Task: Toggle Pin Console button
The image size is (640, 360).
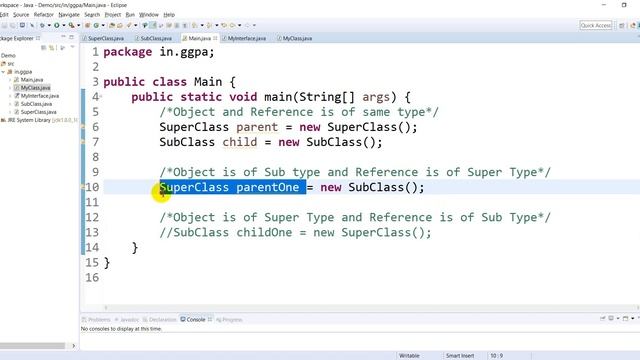Action: (602, 318)
